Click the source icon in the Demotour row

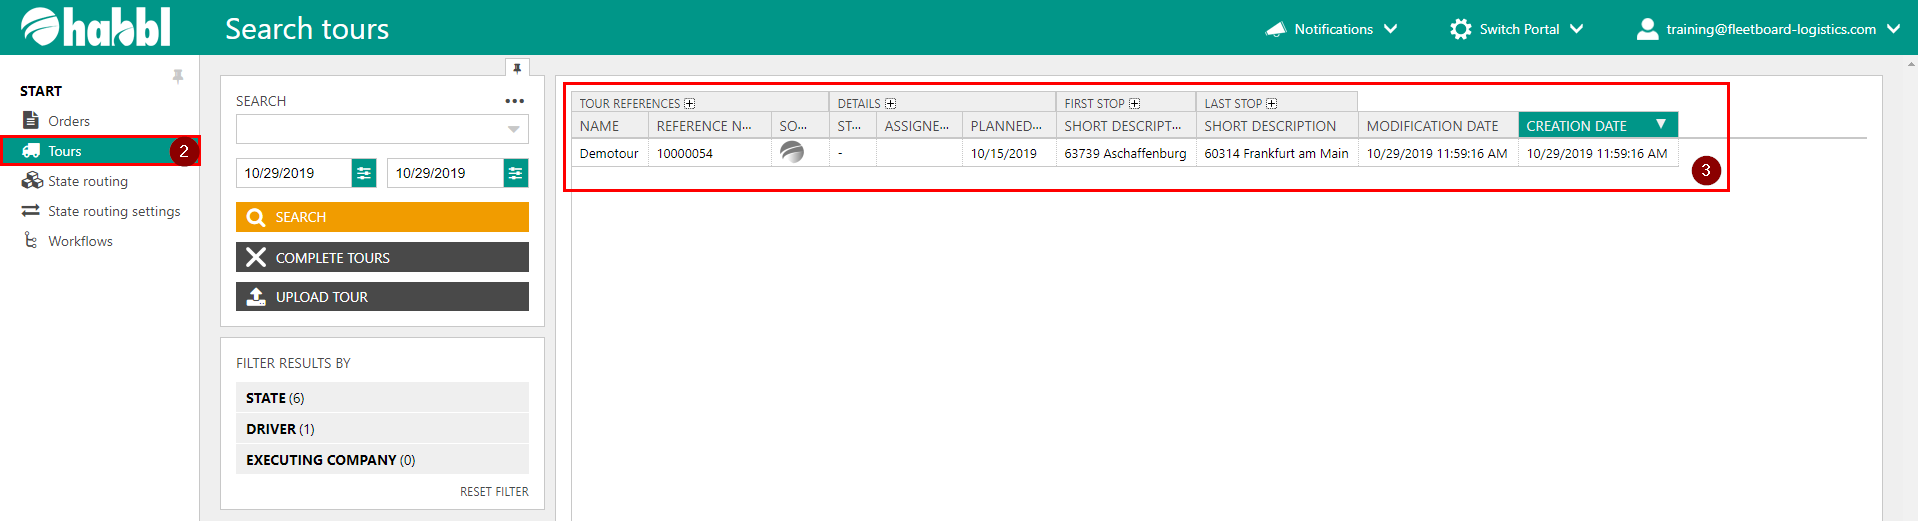(792, 152)
